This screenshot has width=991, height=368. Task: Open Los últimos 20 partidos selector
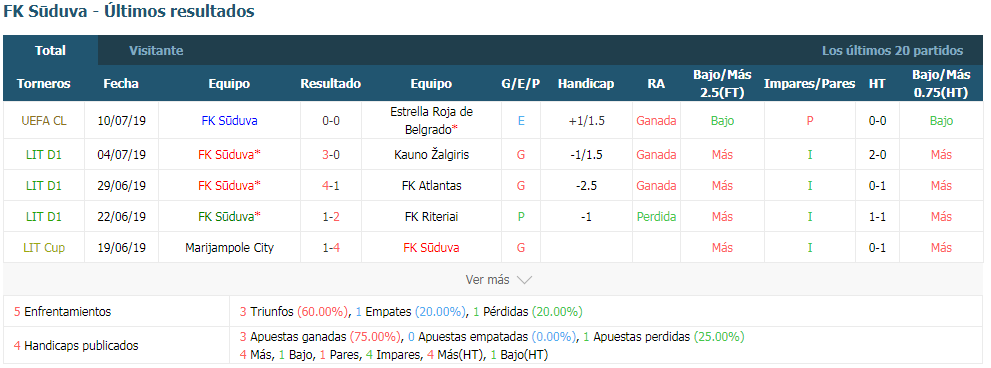892,51
